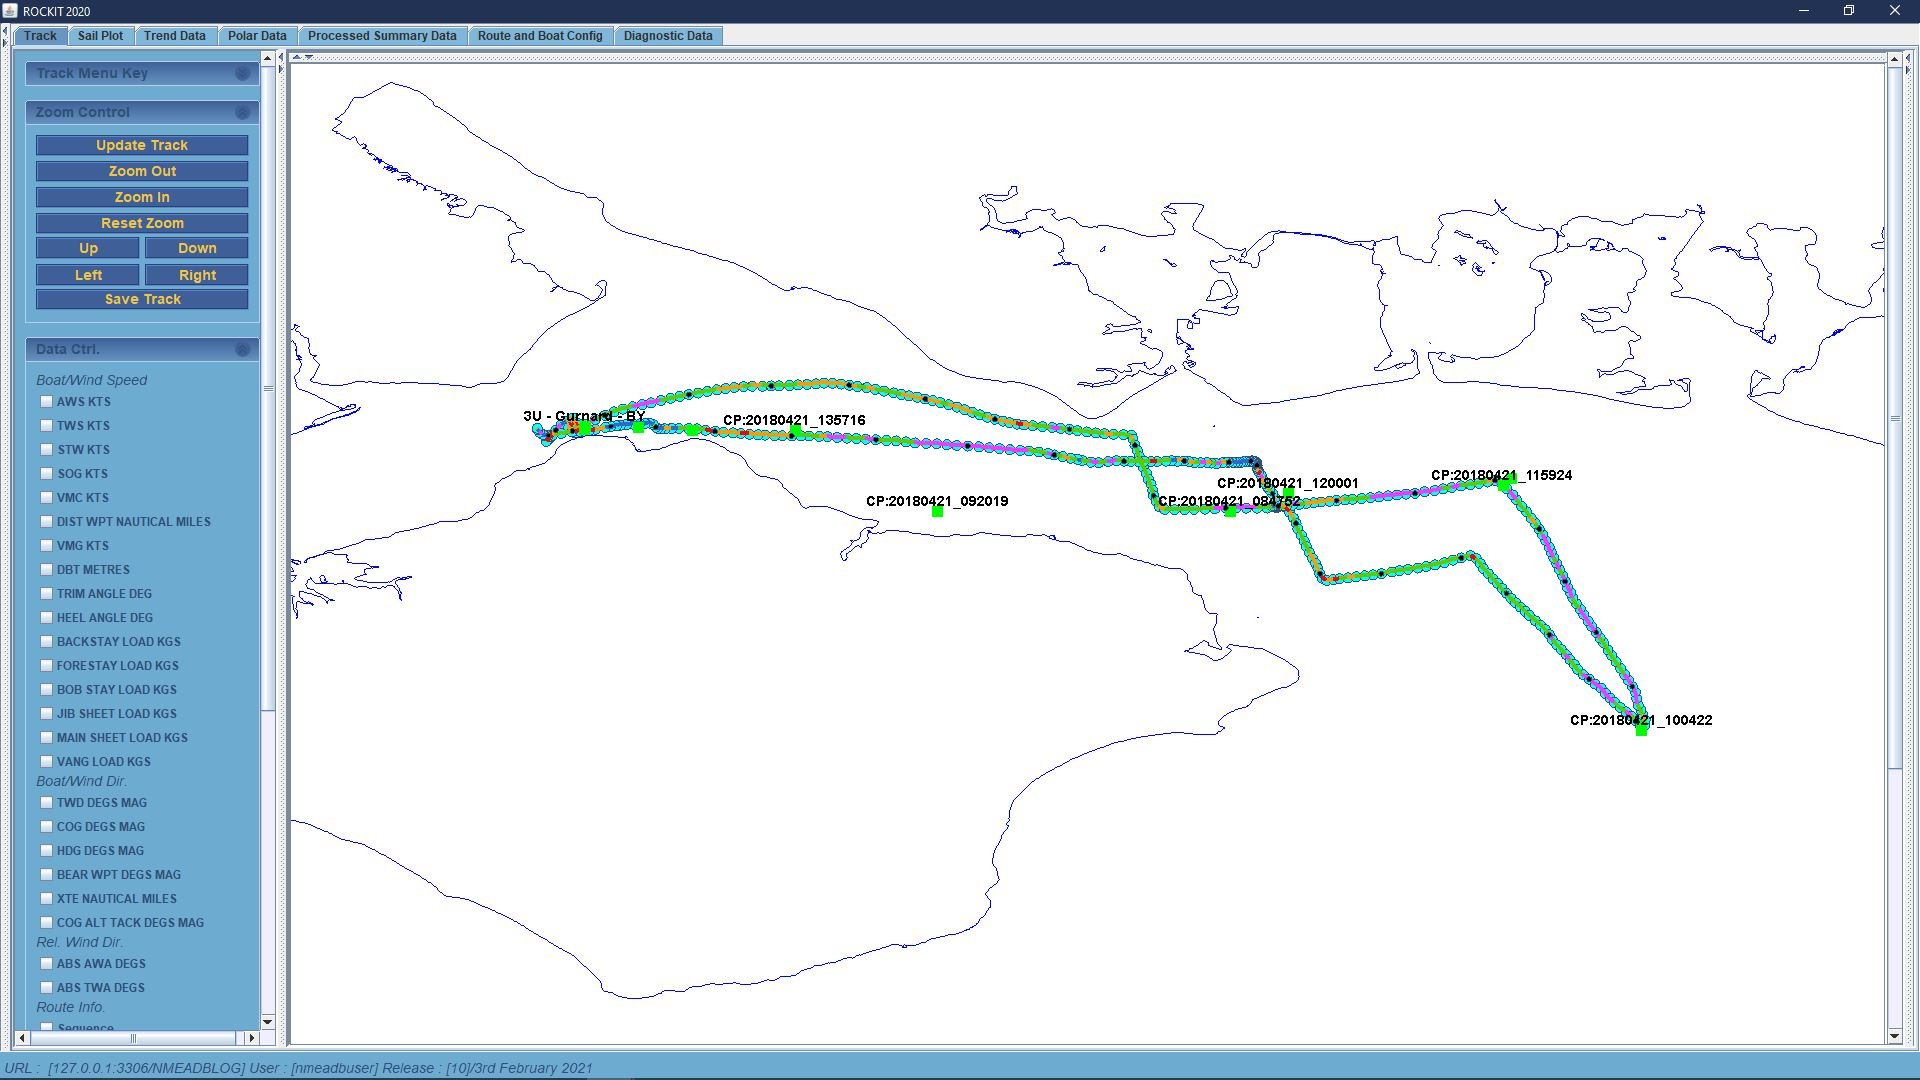Open the Route and Boat Config tab

(539, 36)
